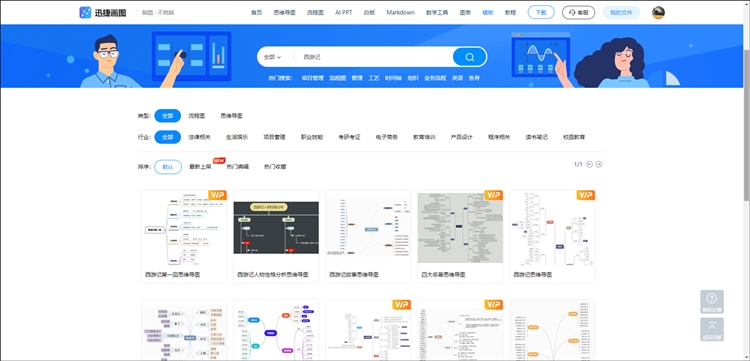Focus the search field containing 西游记
Screen dimensions: 750x361
pos(373,57)
